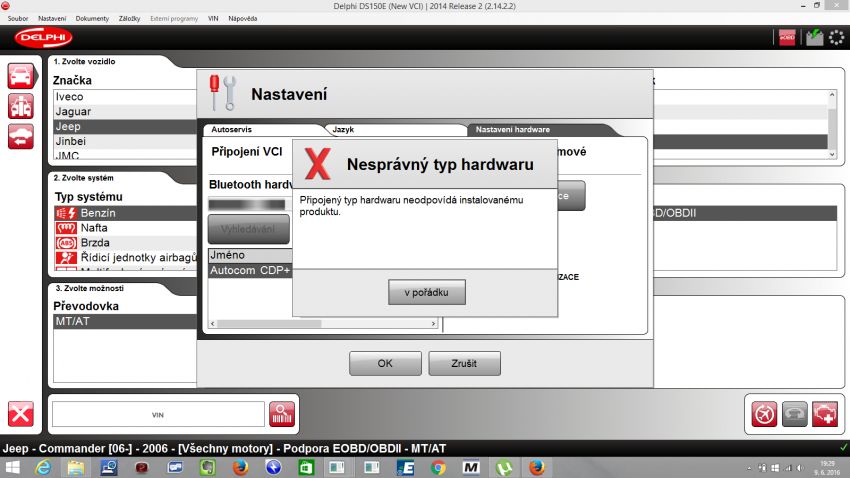Open the Windows Start button

coord(12,467)
